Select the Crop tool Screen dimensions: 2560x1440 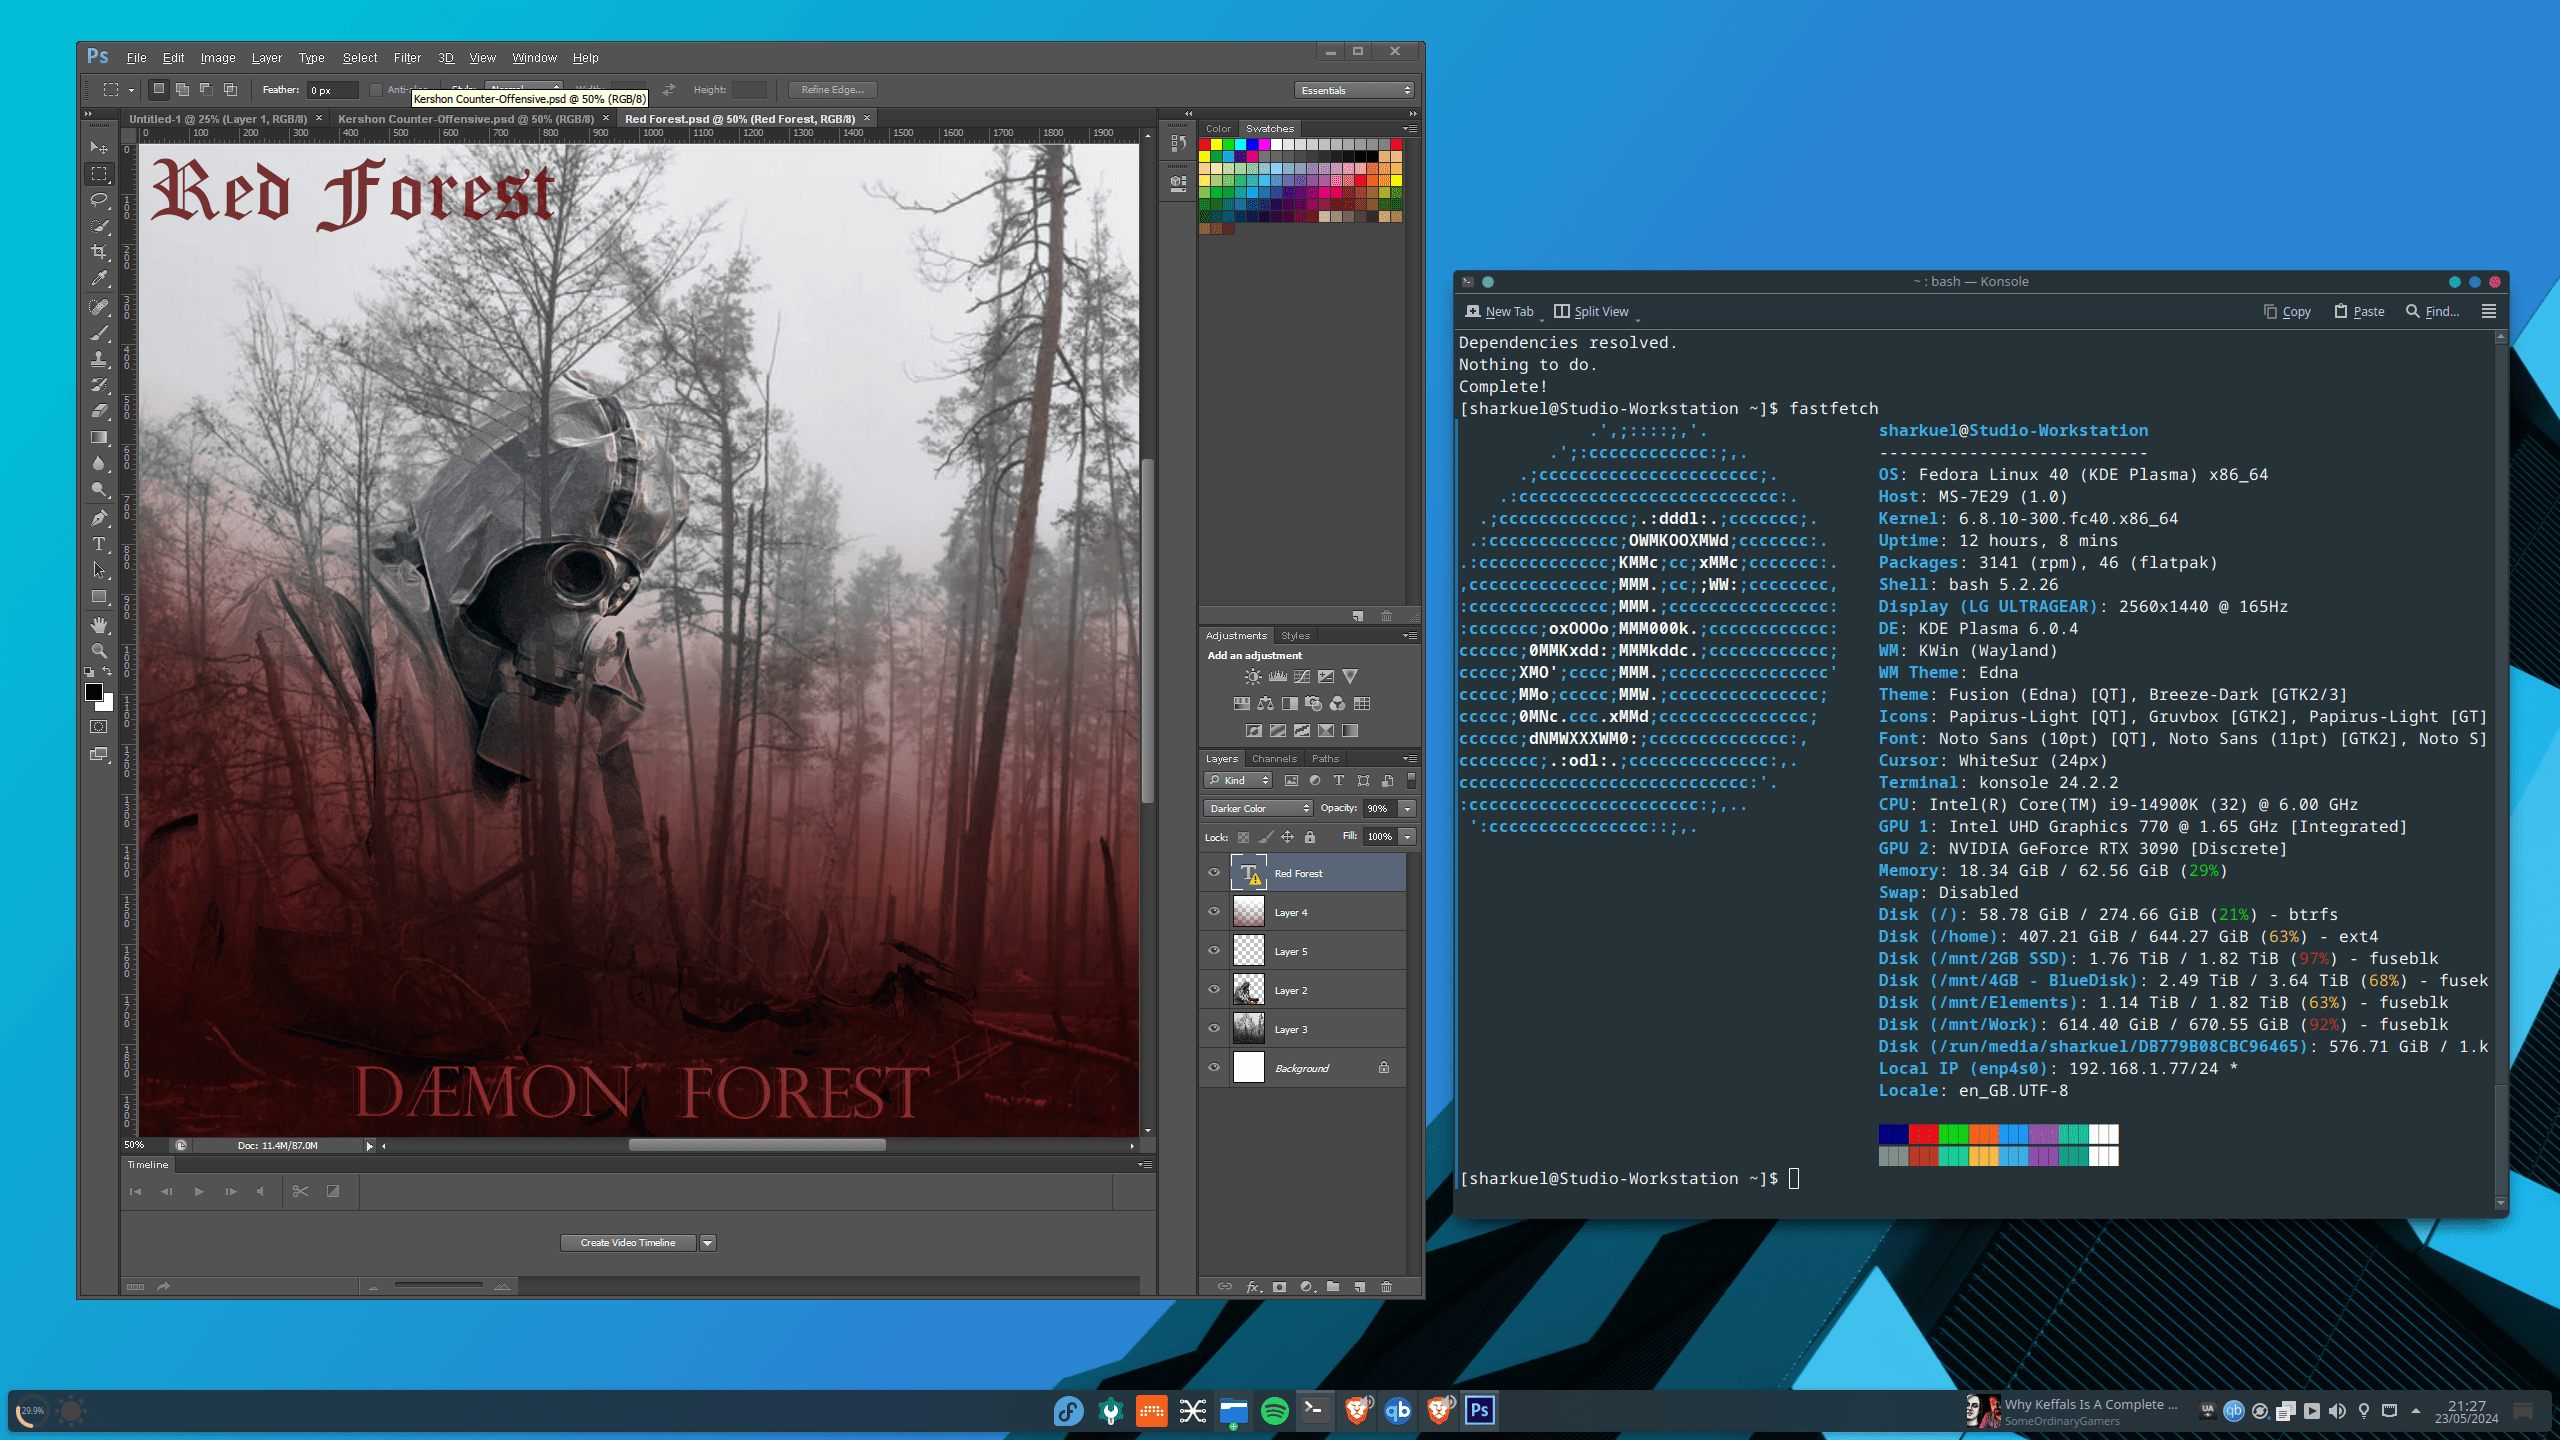point(99,252)
